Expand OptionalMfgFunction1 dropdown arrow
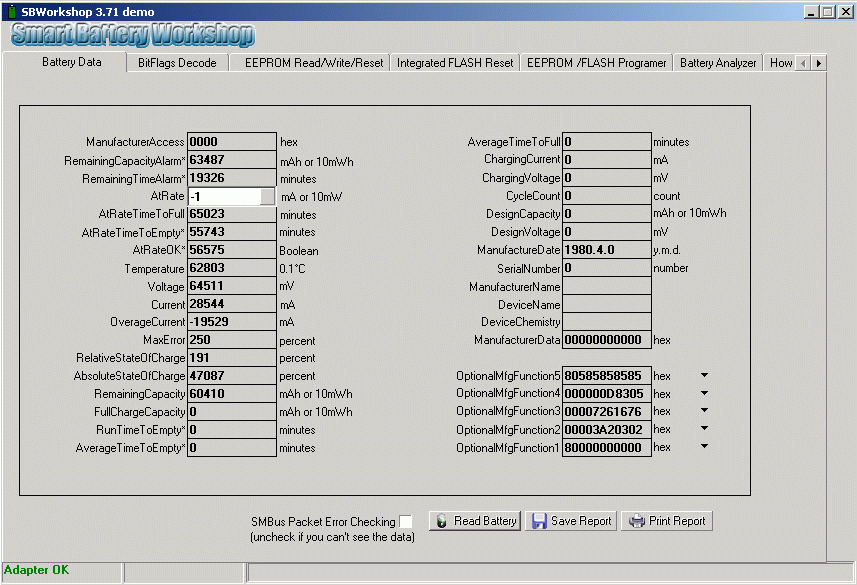 (705, 447)
